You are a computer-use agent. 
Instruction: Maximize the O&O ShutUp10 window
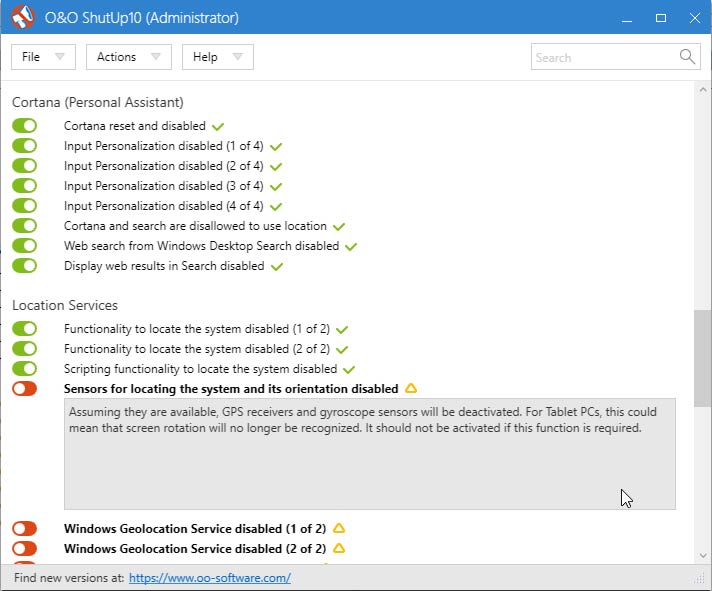pos(661,18)
